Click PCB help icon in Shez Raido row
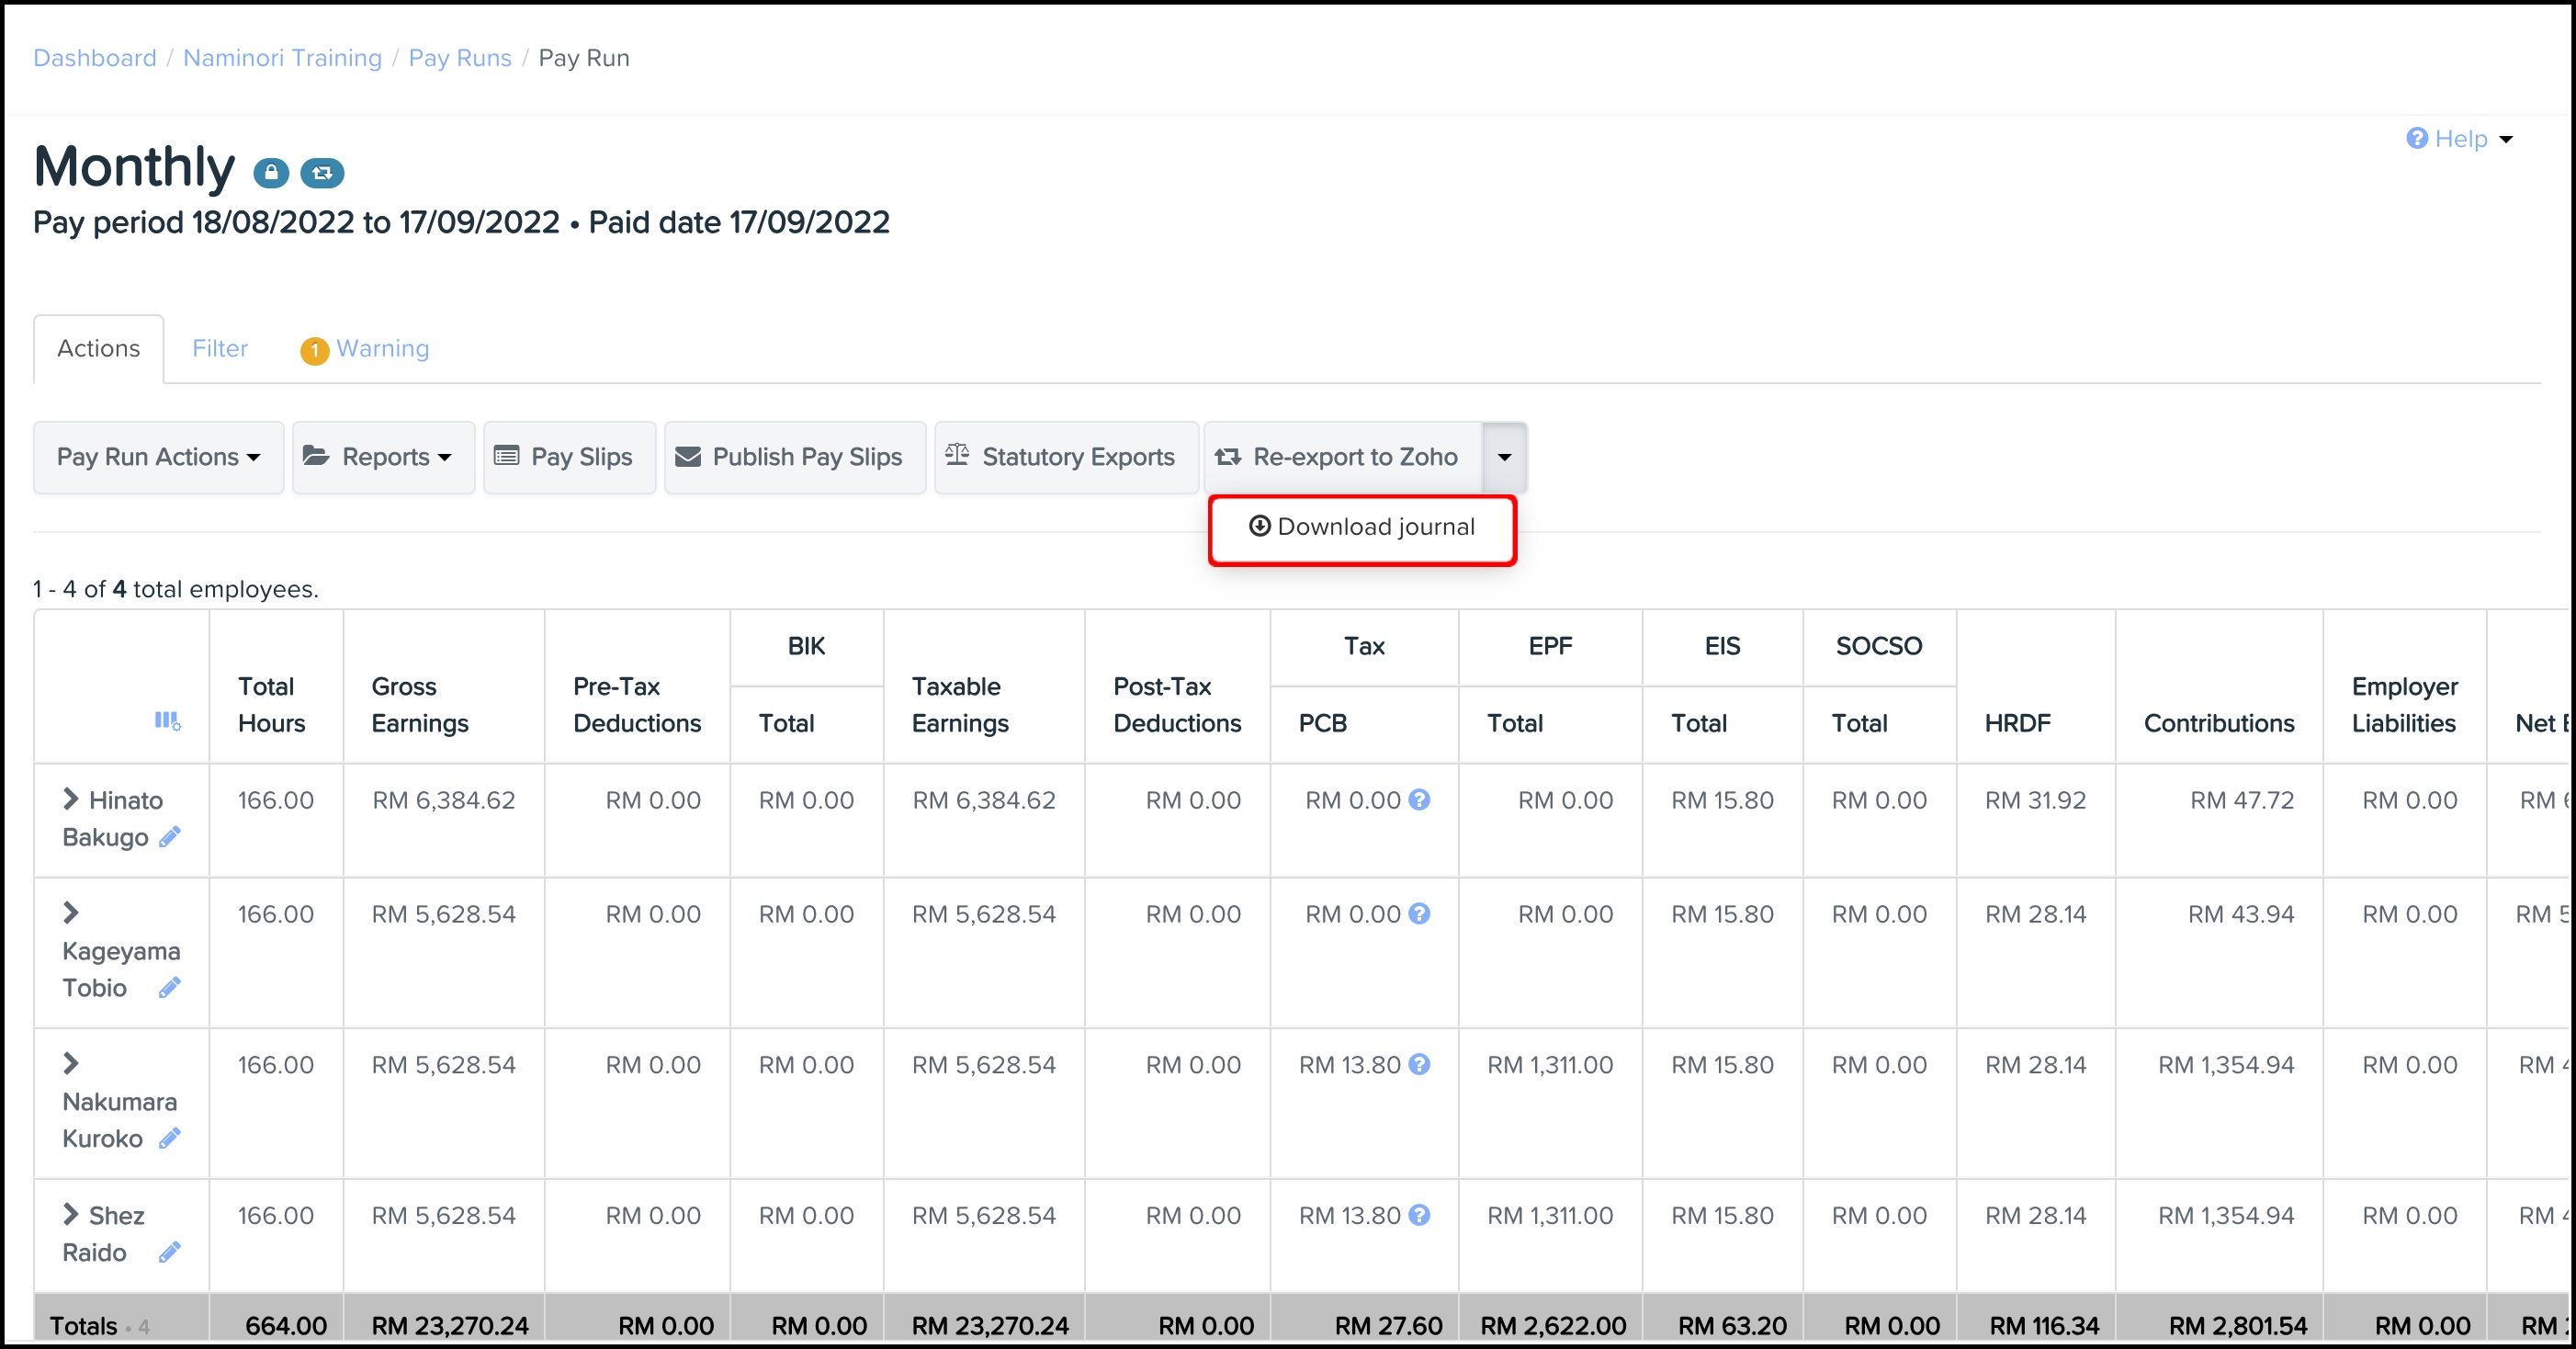 click(x=1419, y=1215)
